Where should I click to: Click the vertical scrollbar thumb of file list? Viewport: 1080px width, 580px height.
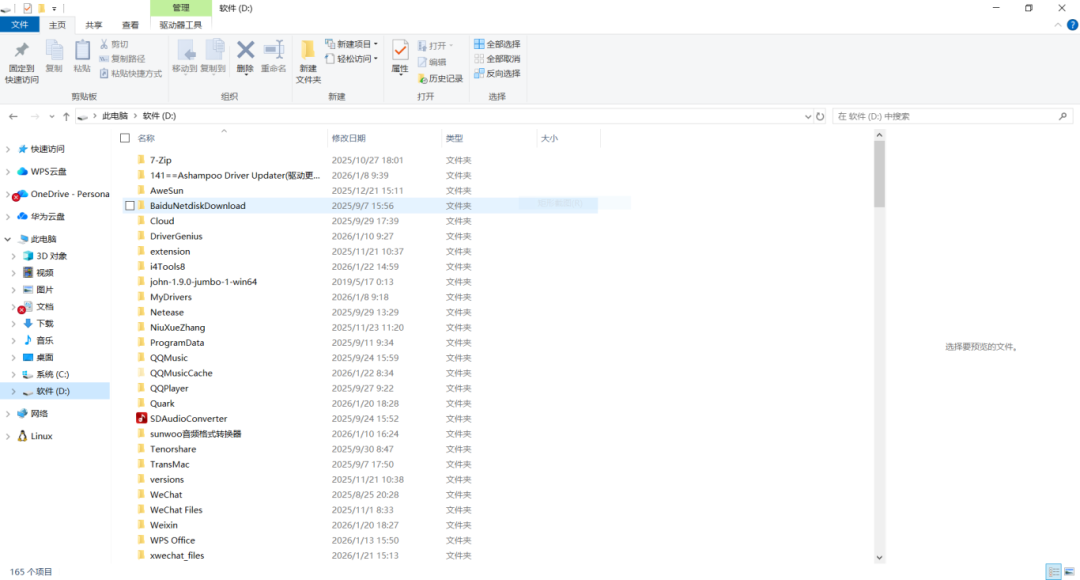(x=879, y=174)
